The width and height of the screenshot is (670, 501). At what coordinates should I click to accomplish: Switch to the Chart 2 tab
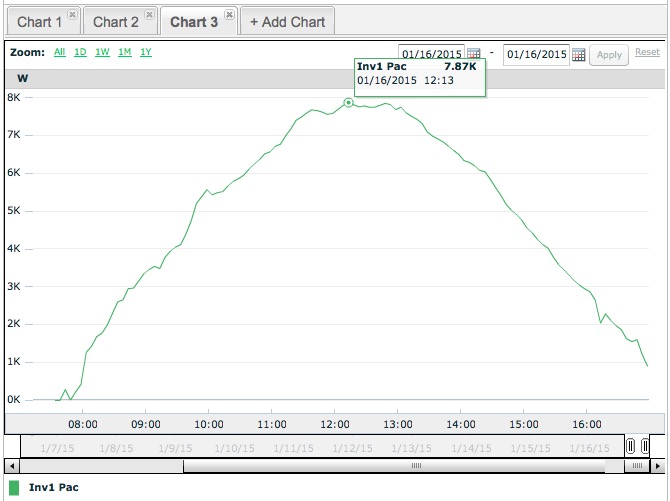[x=116, y=21]
